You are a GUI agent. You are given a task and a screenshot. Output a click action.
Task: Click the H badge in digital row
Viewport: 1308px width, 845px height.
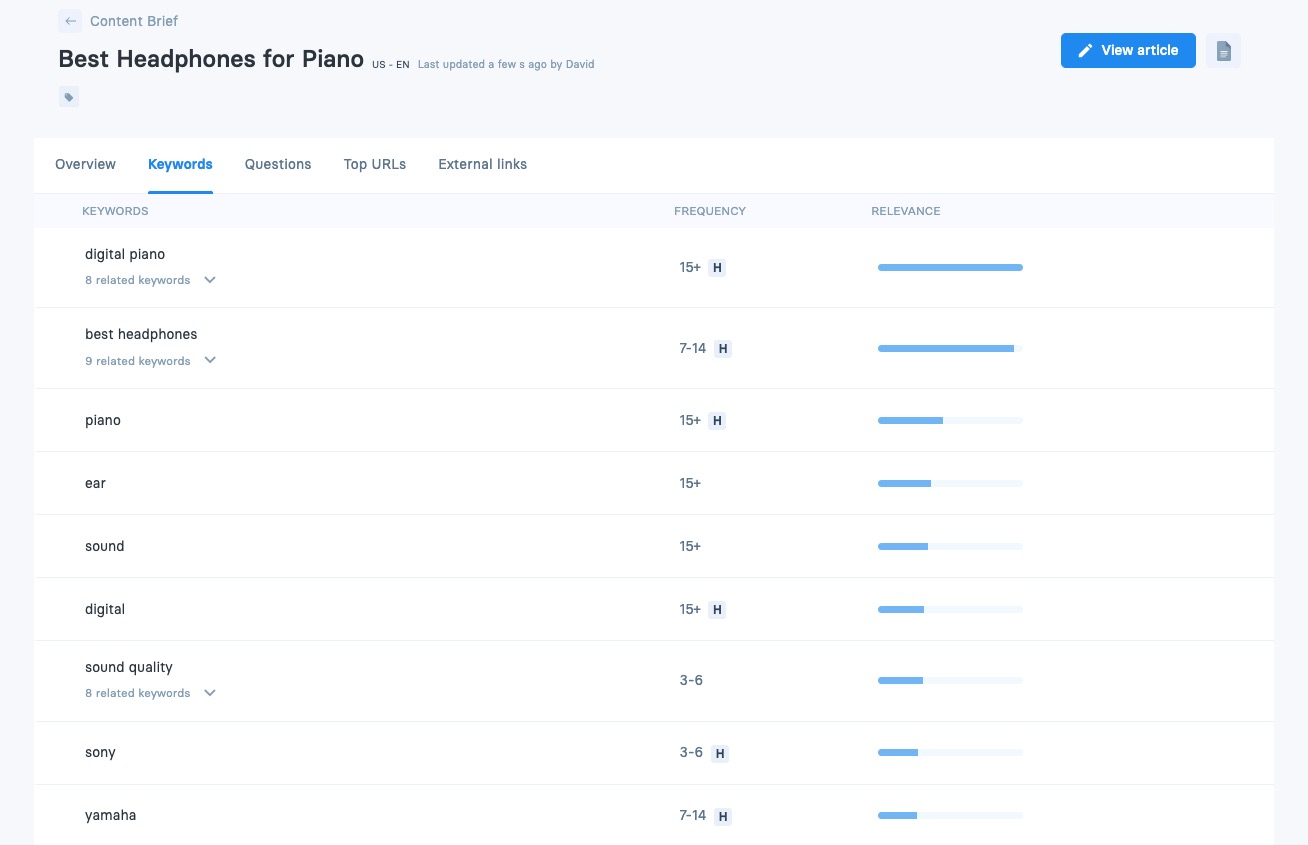click(x=716, y=610)
